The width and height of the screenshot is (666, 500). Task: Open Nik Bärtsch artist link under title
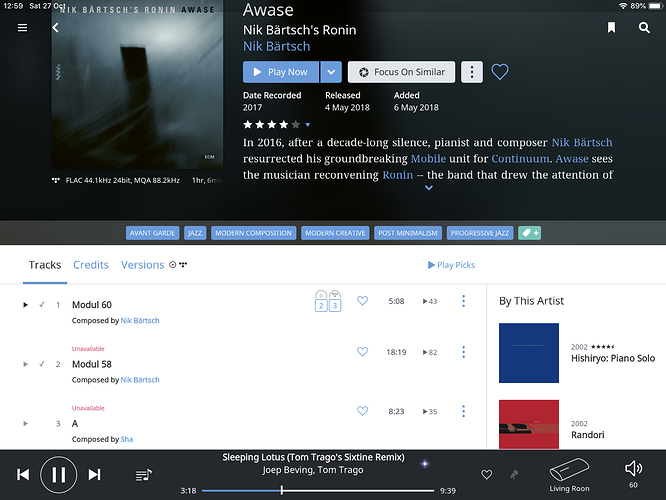(277, 46)
